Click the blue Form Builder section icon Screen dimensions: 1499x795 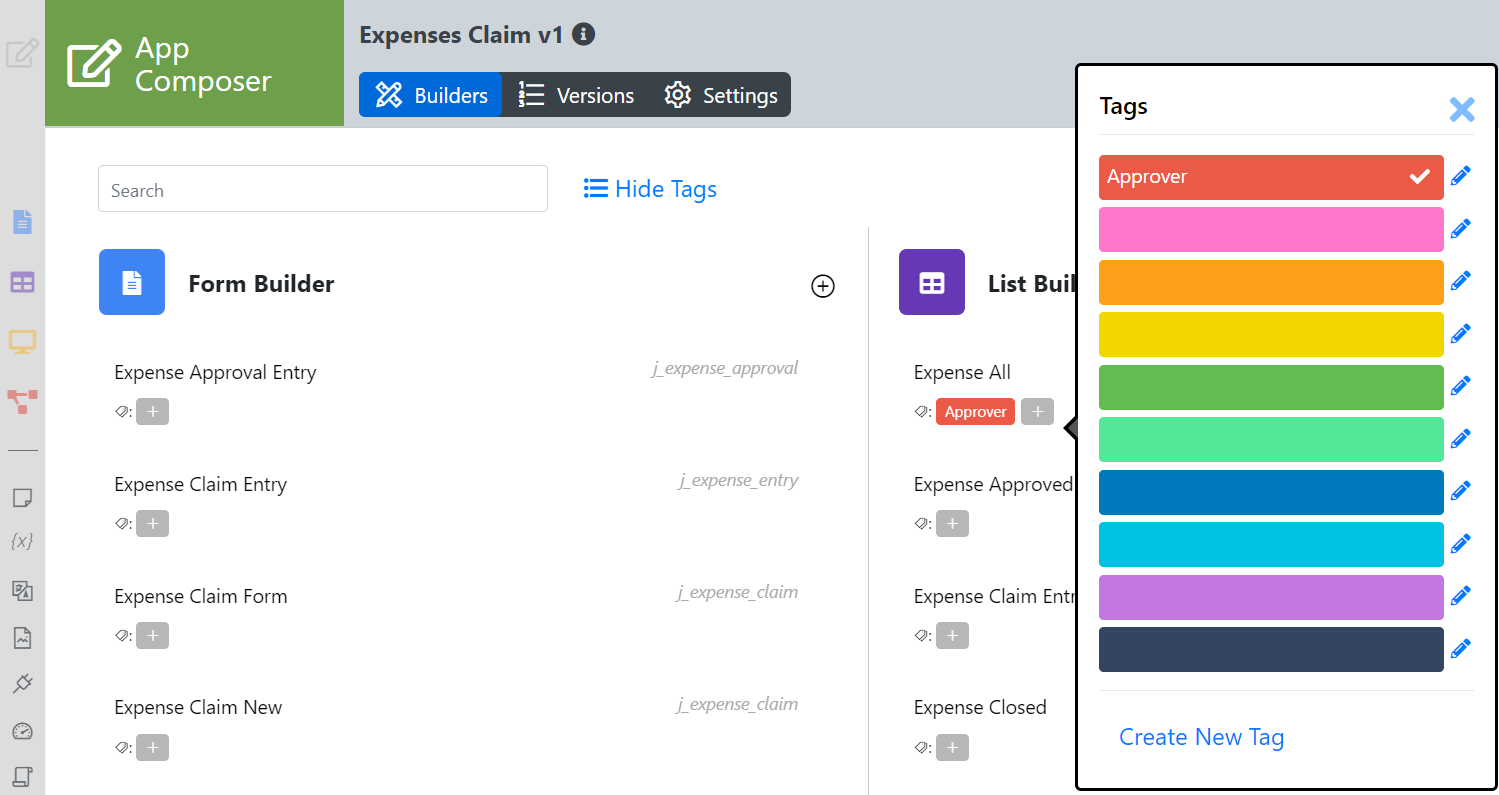pos(132,283)
